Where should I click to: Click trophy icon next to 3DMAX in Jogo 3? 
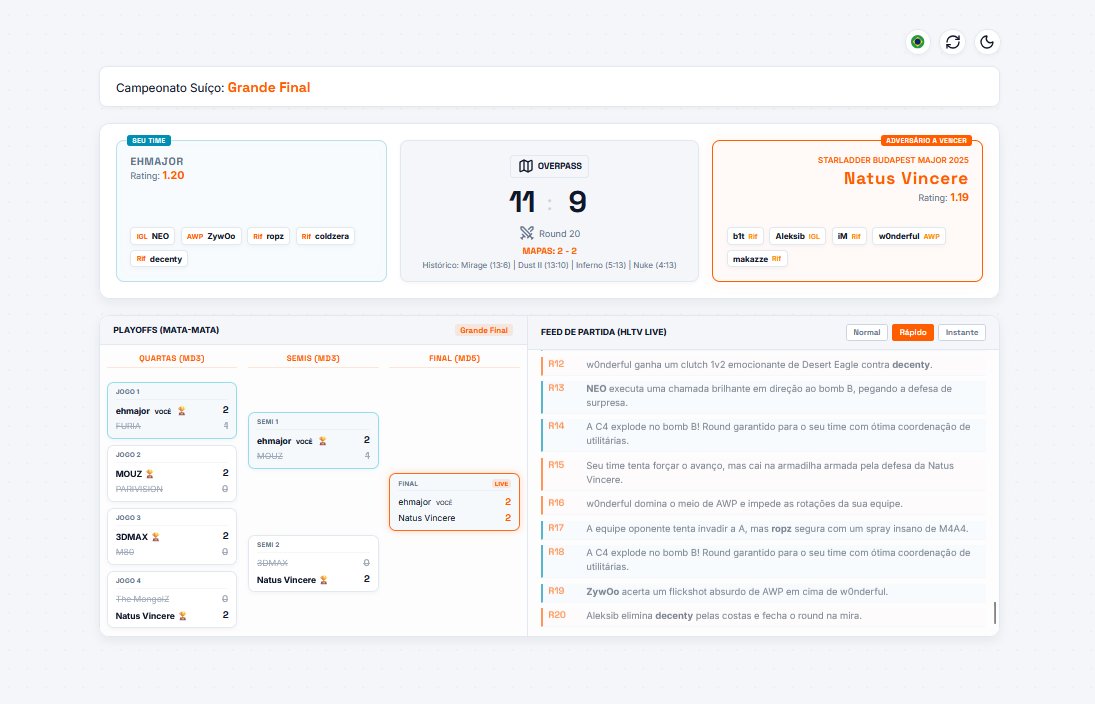156,536
